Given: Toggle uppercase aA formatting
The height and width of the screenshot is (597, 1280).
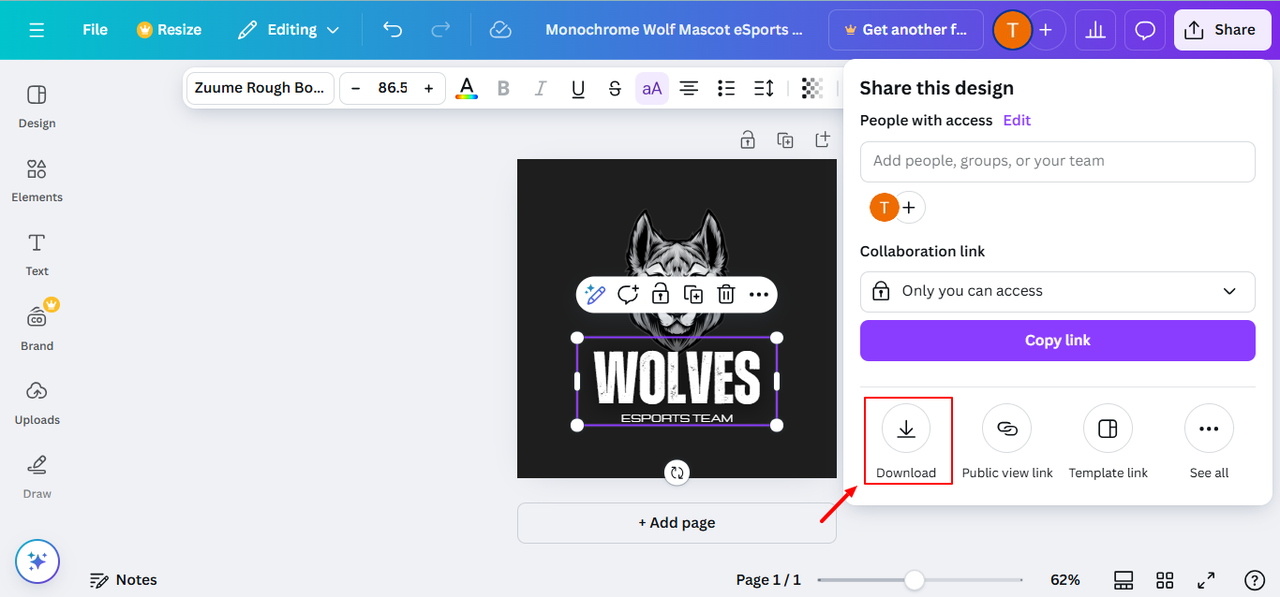Looking at the screenshot, I should pos(652,88).
